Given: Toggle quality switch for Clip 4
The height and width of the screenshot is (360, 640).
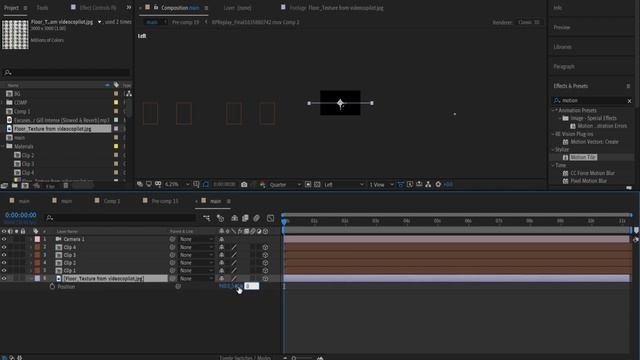Looking at the screenshot, I should (x=234, y=247).
